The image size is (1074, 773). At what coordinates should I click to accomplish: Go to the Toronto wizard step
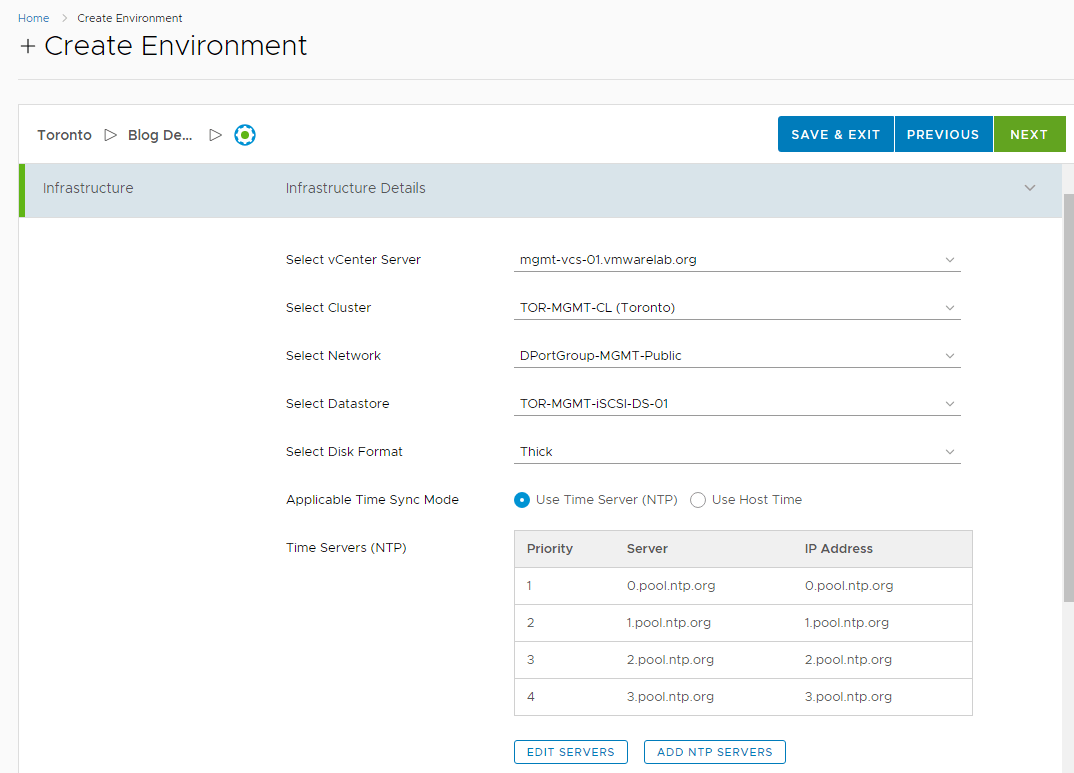[x=64, y=135]
